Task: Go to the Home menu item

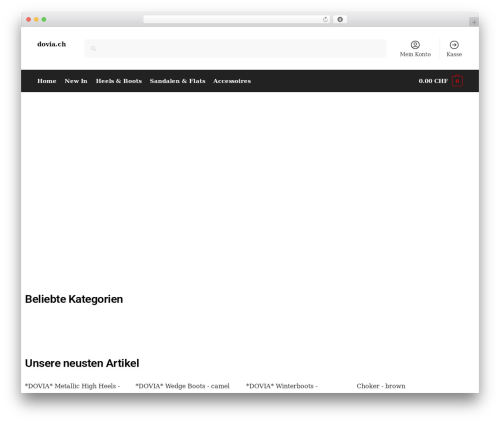Action: click(47, 81)
